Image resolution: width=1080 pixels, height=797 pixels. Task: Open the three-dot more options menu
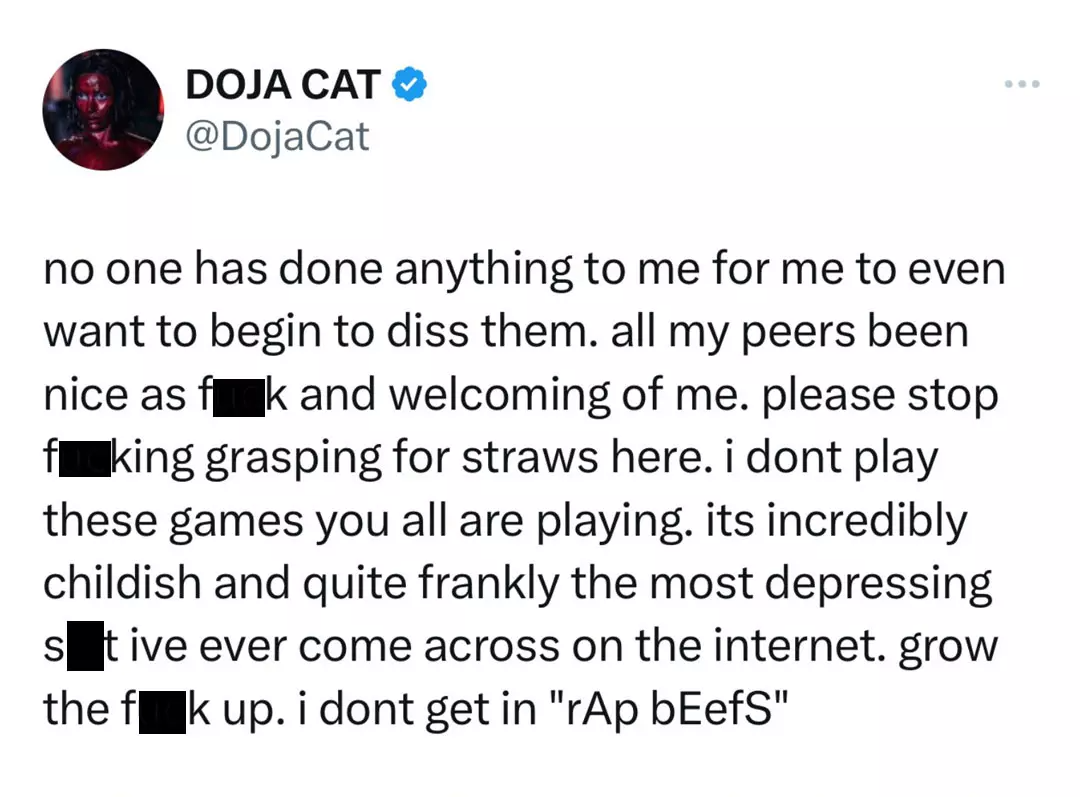1022,84
